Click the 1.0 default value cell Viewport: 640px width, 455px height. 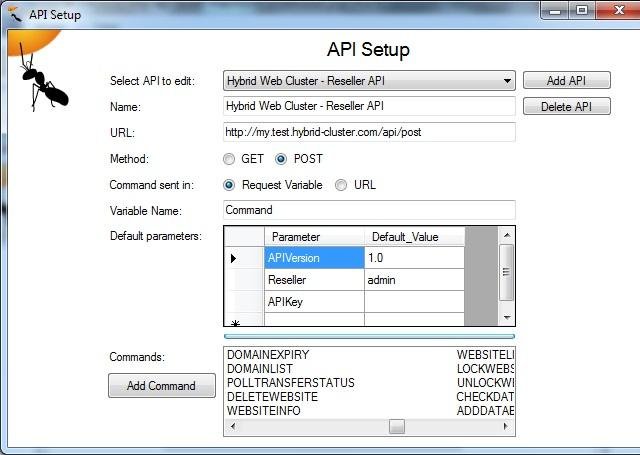coord(414,257)
